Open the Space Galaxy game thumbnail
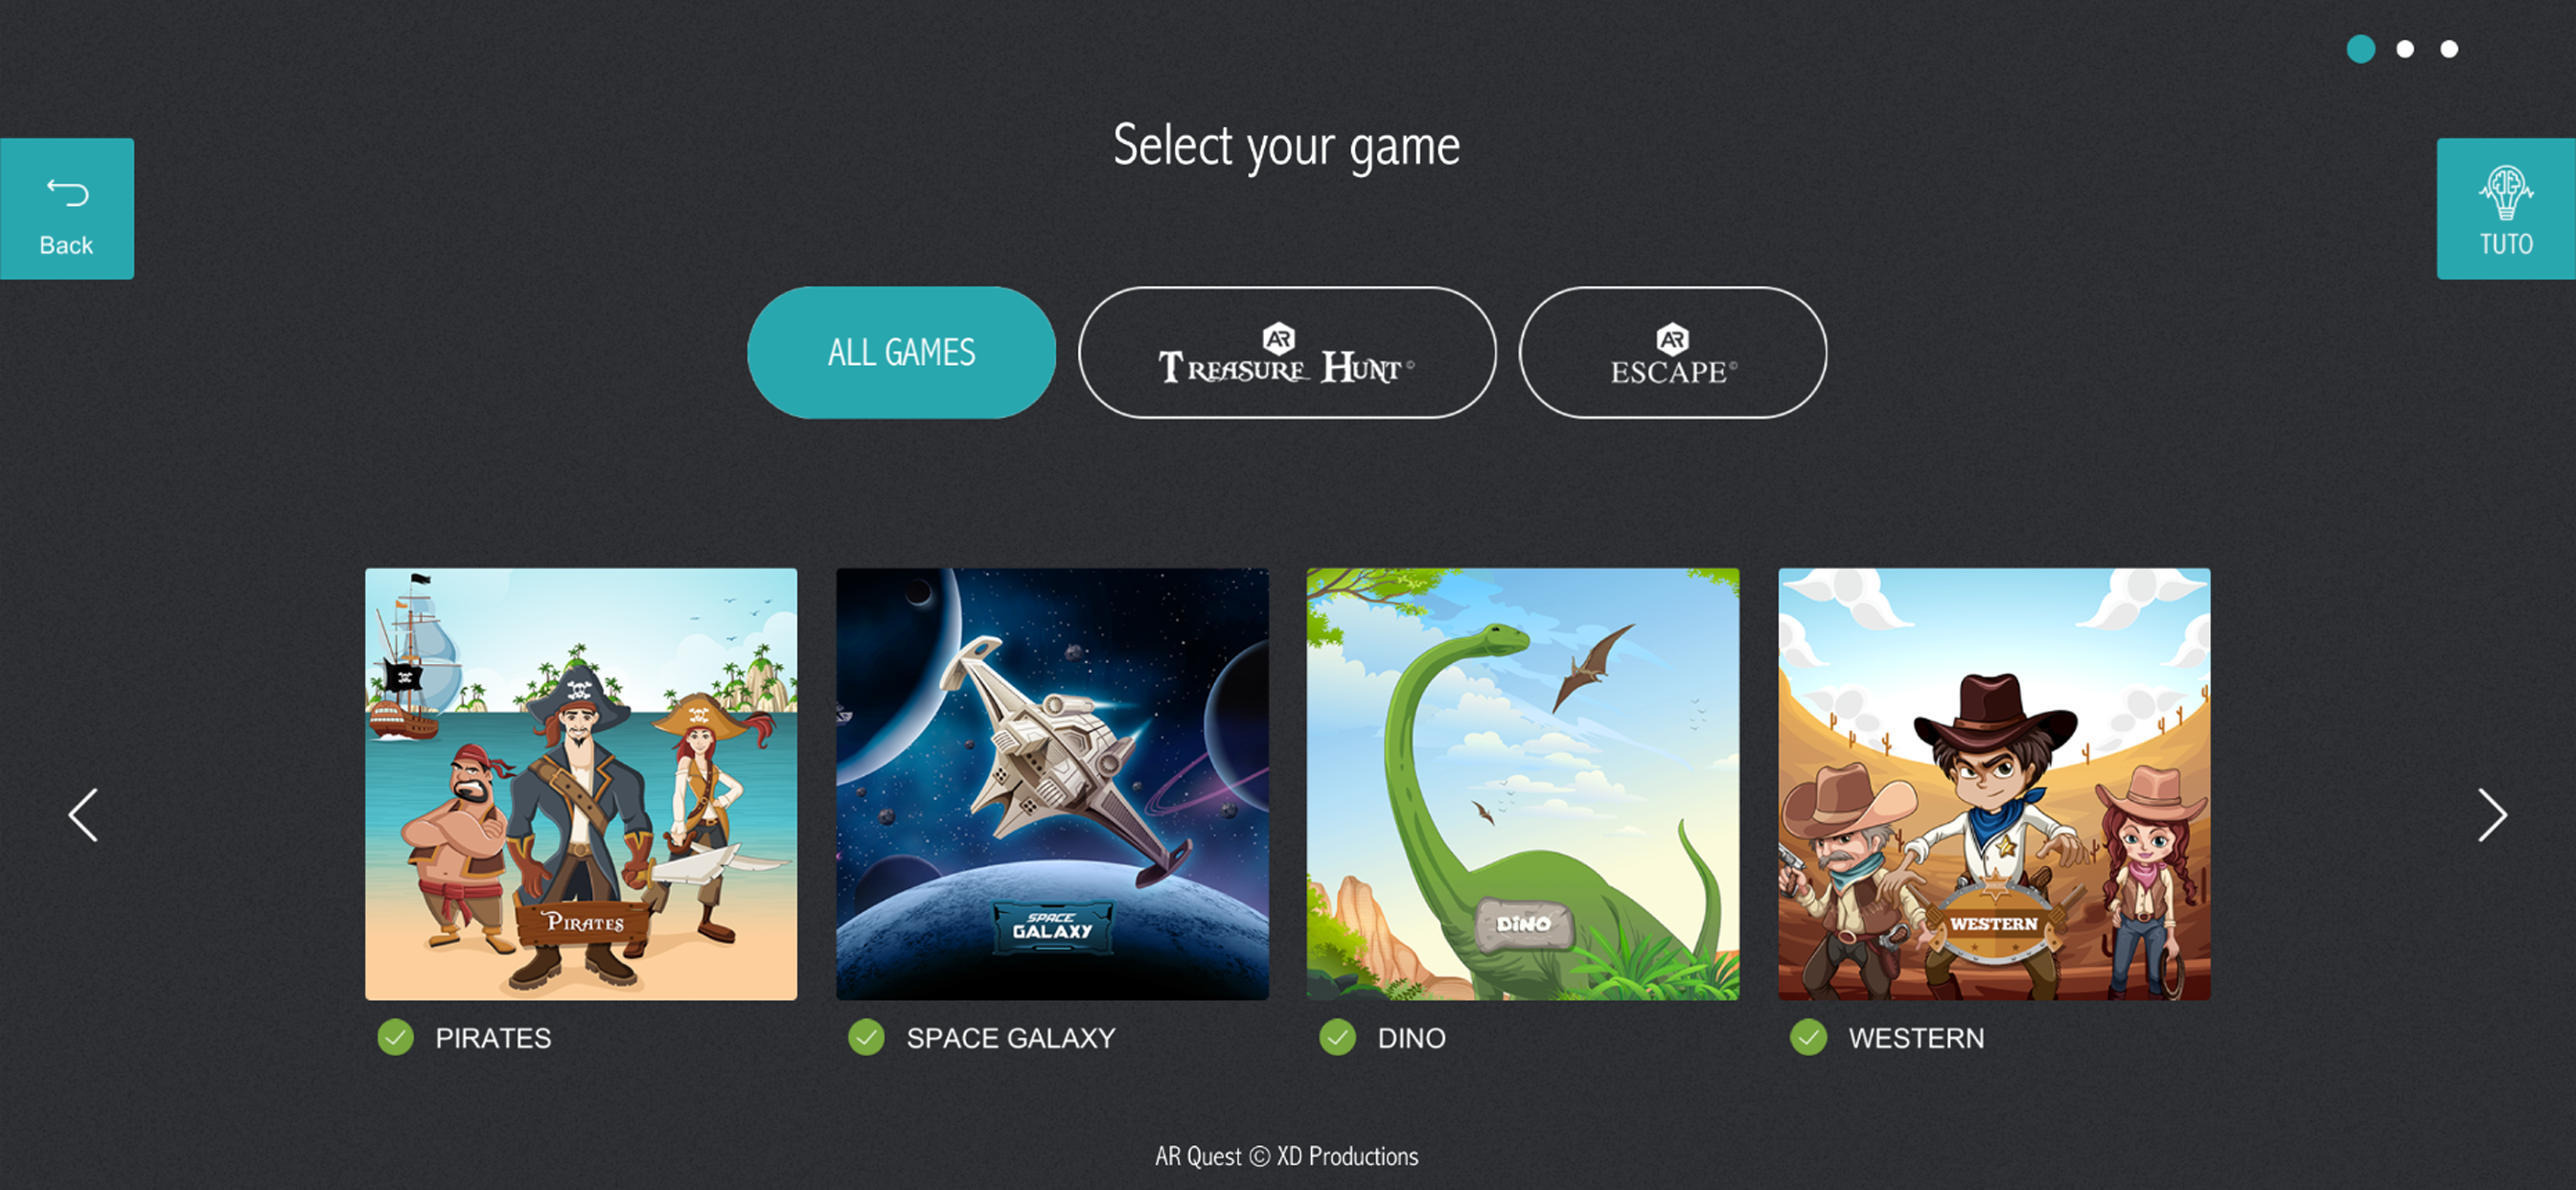Screen dimensions: 2576x1190 point(1052,784)
